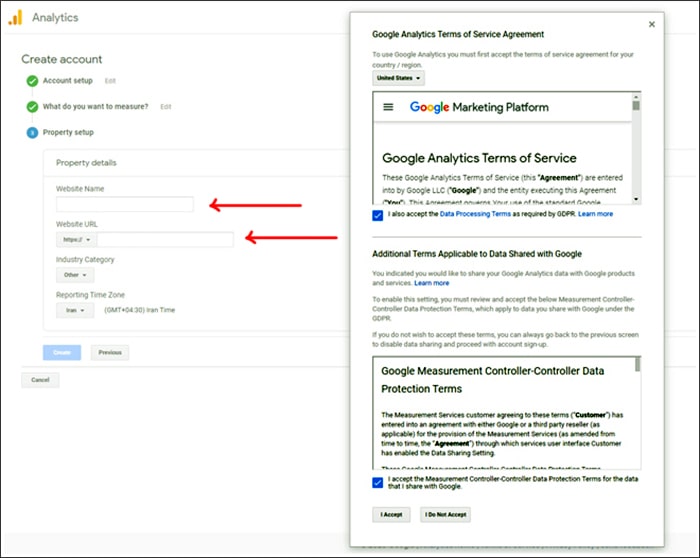Select the Account setup step label

[67, 80]
